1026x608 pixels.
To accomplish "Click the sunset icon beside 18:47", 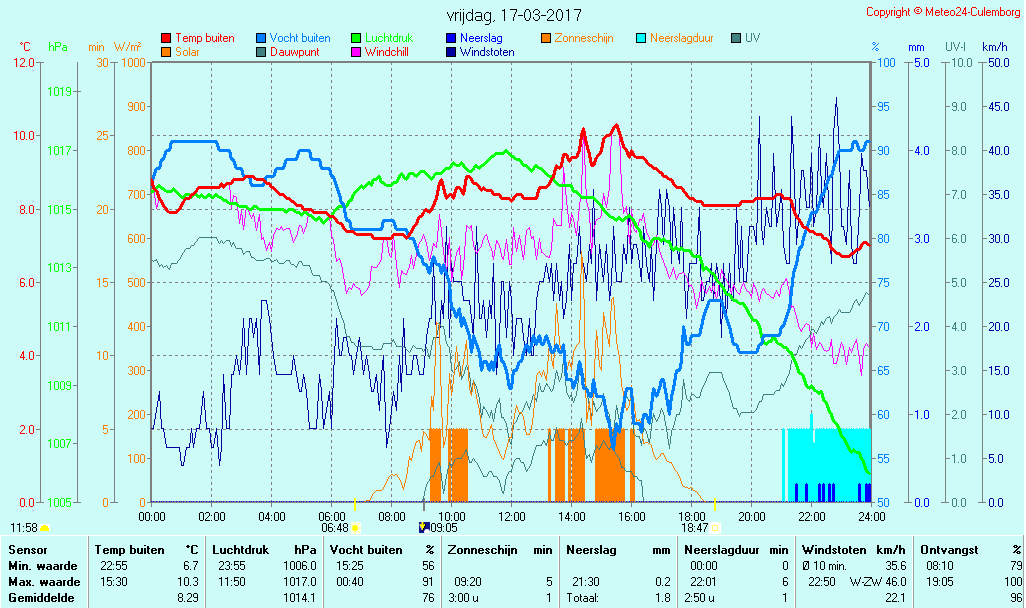I will (715, 528).
